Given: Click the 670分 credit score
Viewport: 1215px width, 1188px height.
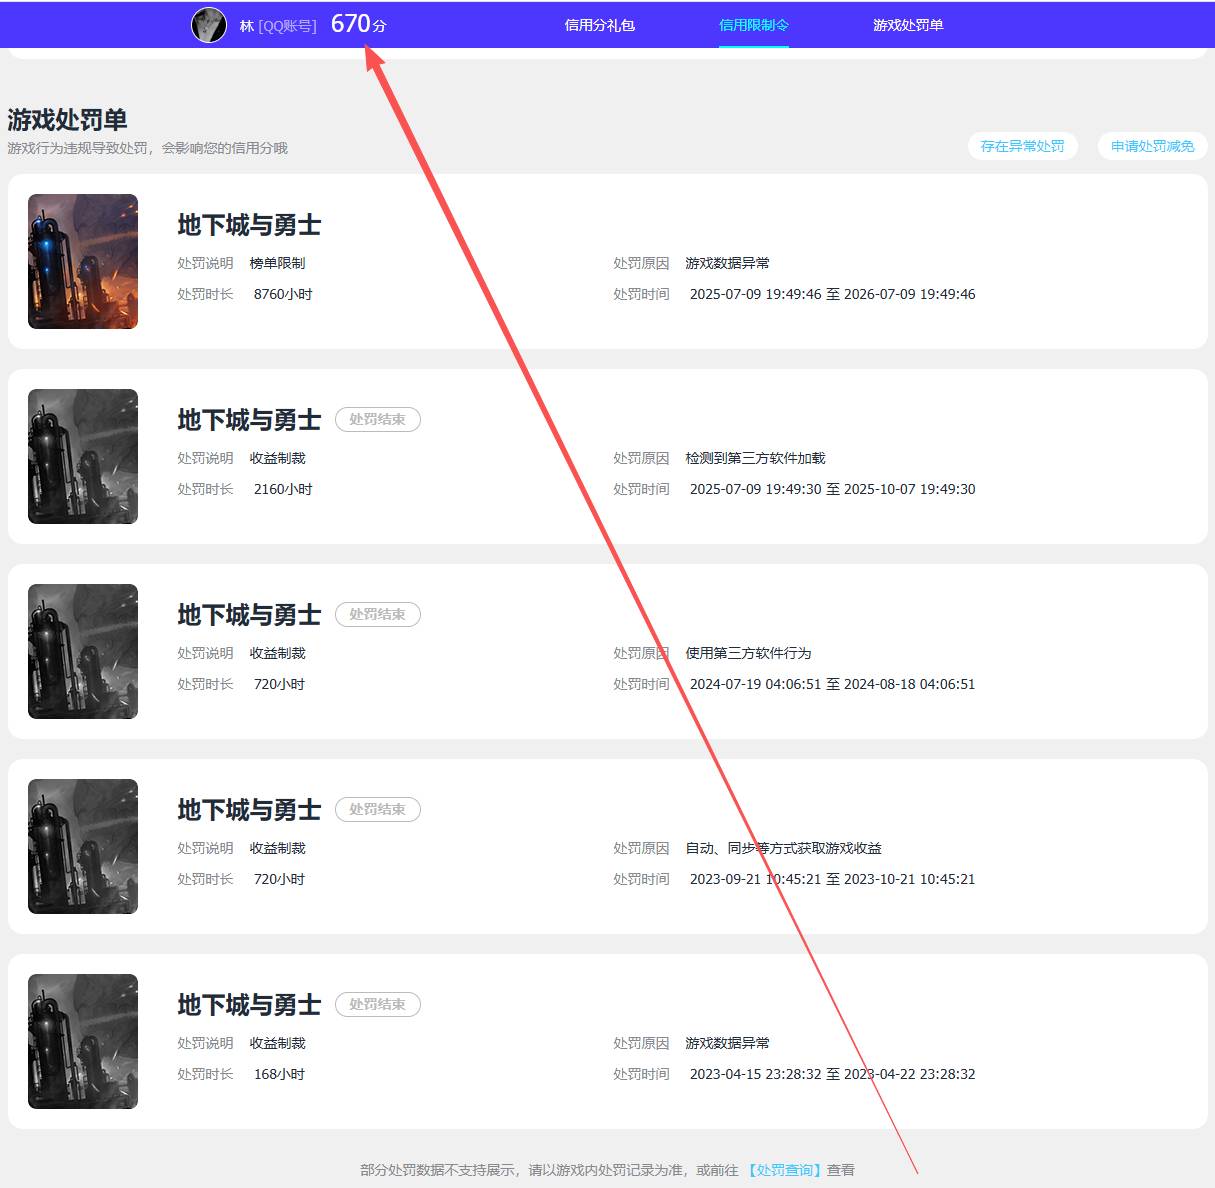Looking at the screenshot, I should click(x=358, y=24).
